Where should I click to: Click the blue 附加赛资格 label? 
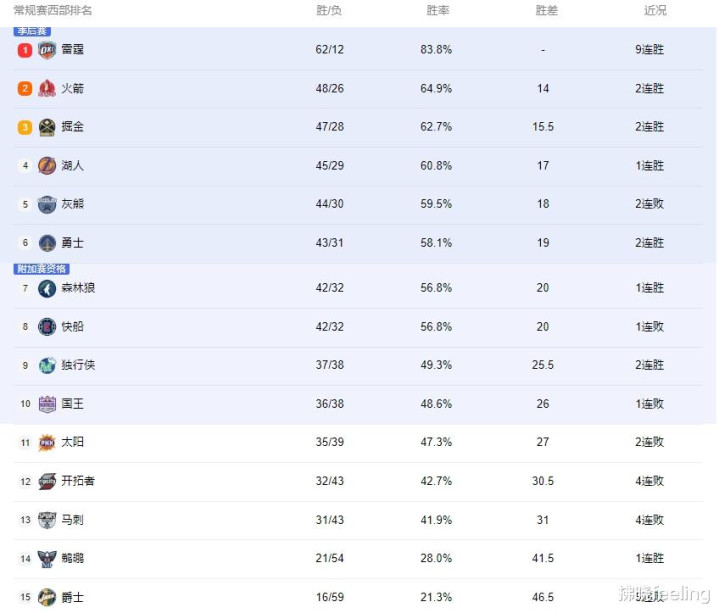click(41, 269)
